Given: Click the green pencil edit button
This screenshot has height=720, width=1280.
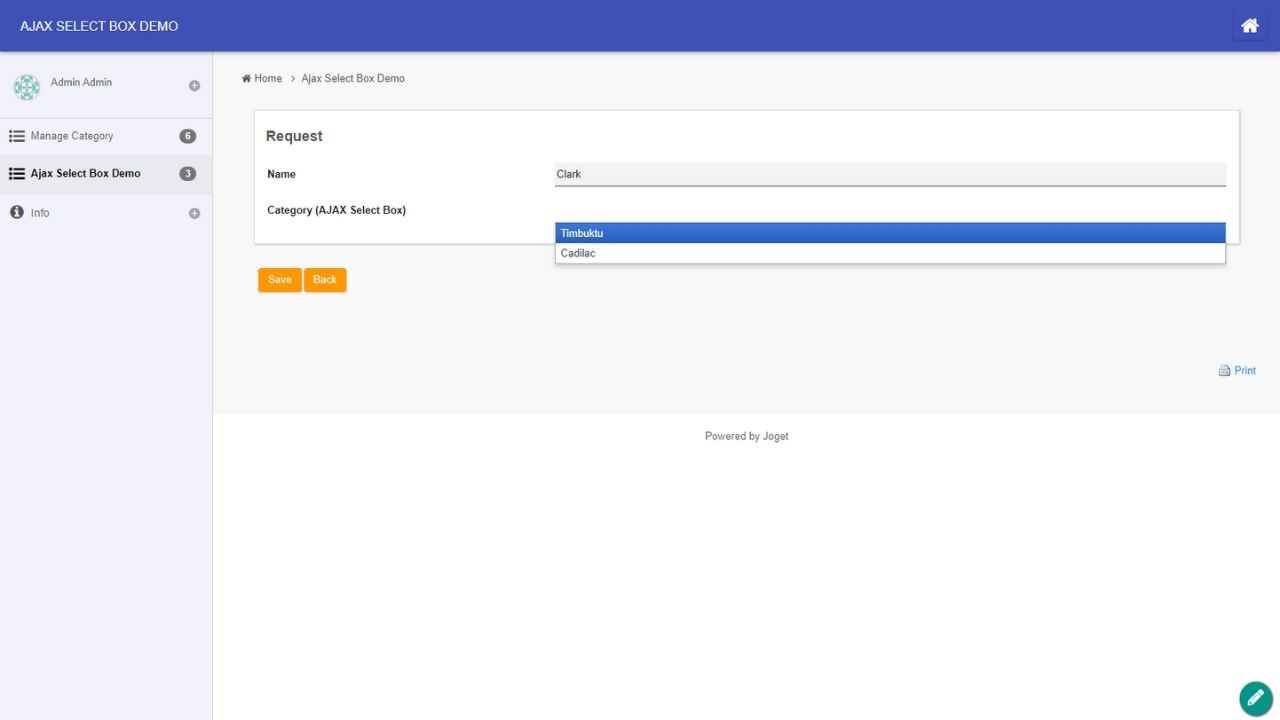Looking at the screenshot, I should click(1255, 698).
